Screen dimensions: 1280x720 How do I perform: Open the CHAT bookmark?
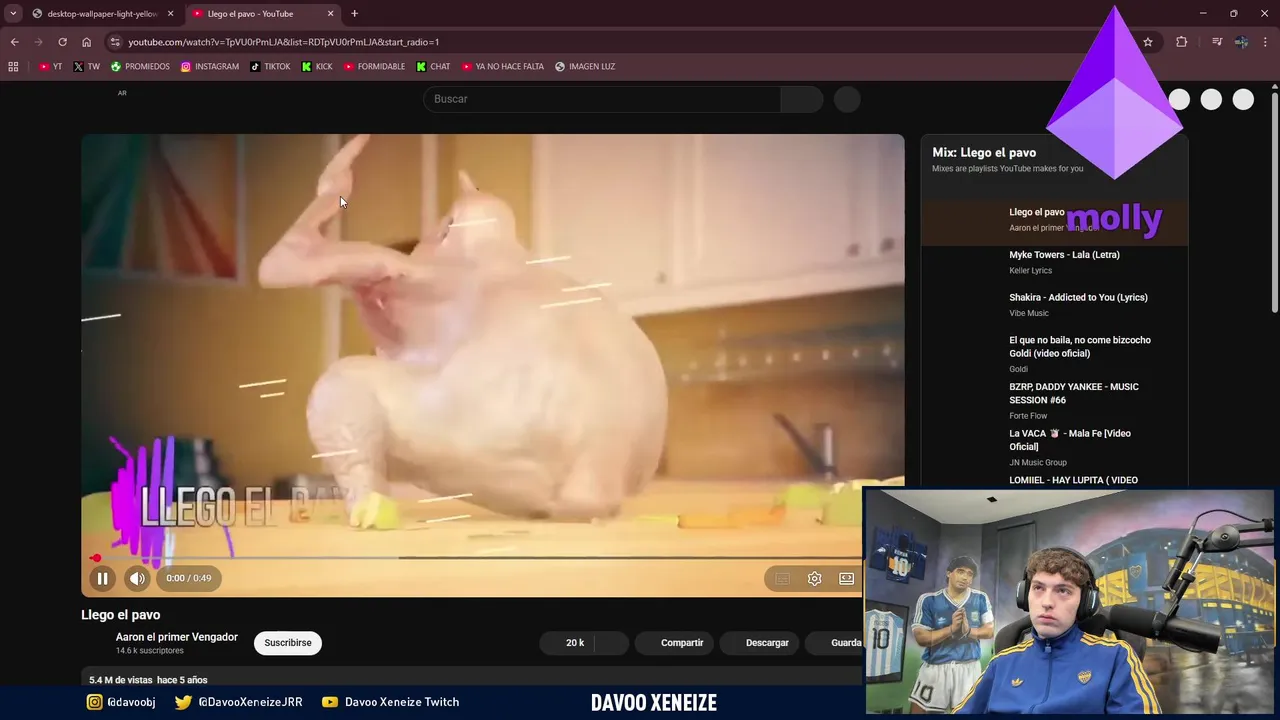433,67
